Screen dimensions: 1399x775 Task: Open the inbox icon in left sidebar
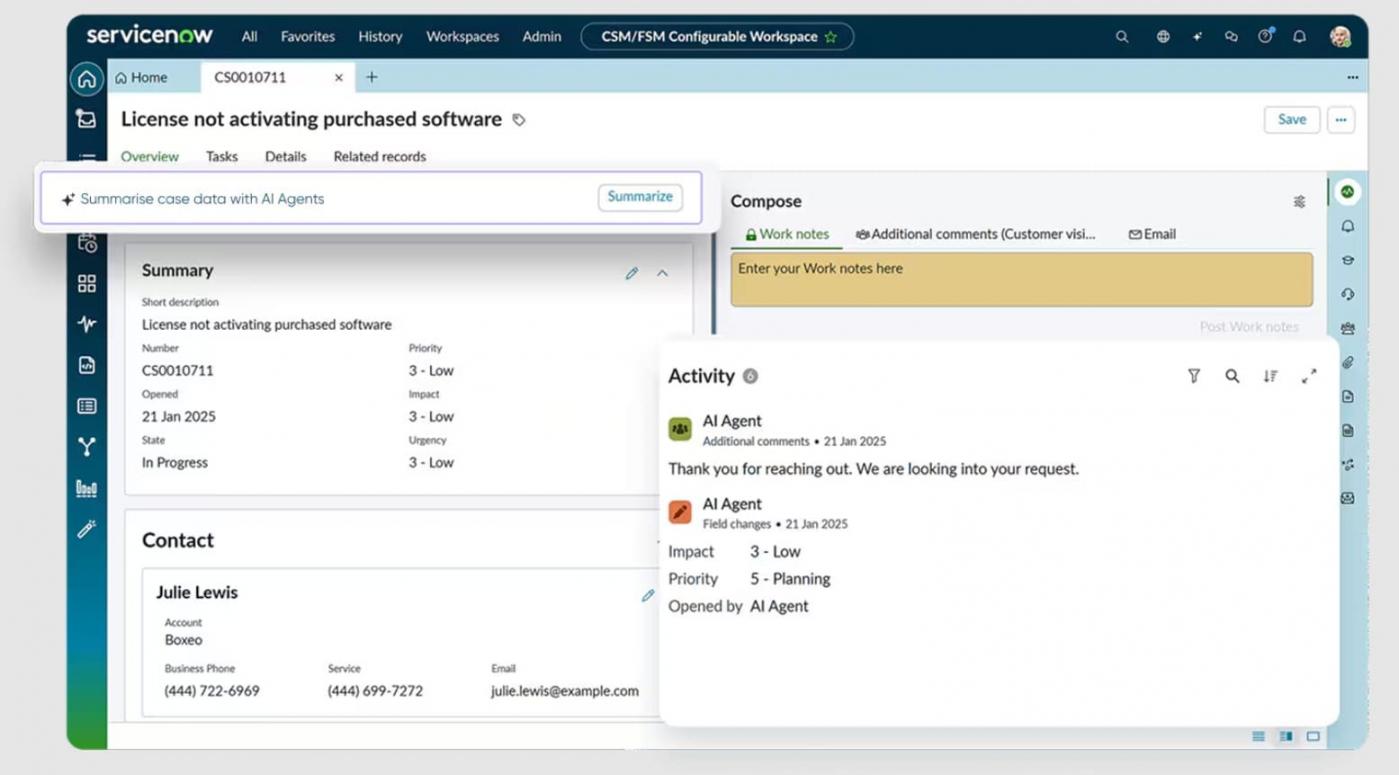87,119
